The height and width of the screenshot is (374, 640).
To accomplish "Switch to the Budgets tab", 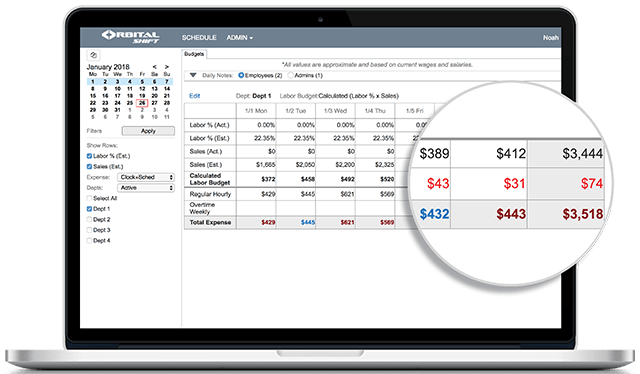I will pyautogui.click(x=194, y=54).
